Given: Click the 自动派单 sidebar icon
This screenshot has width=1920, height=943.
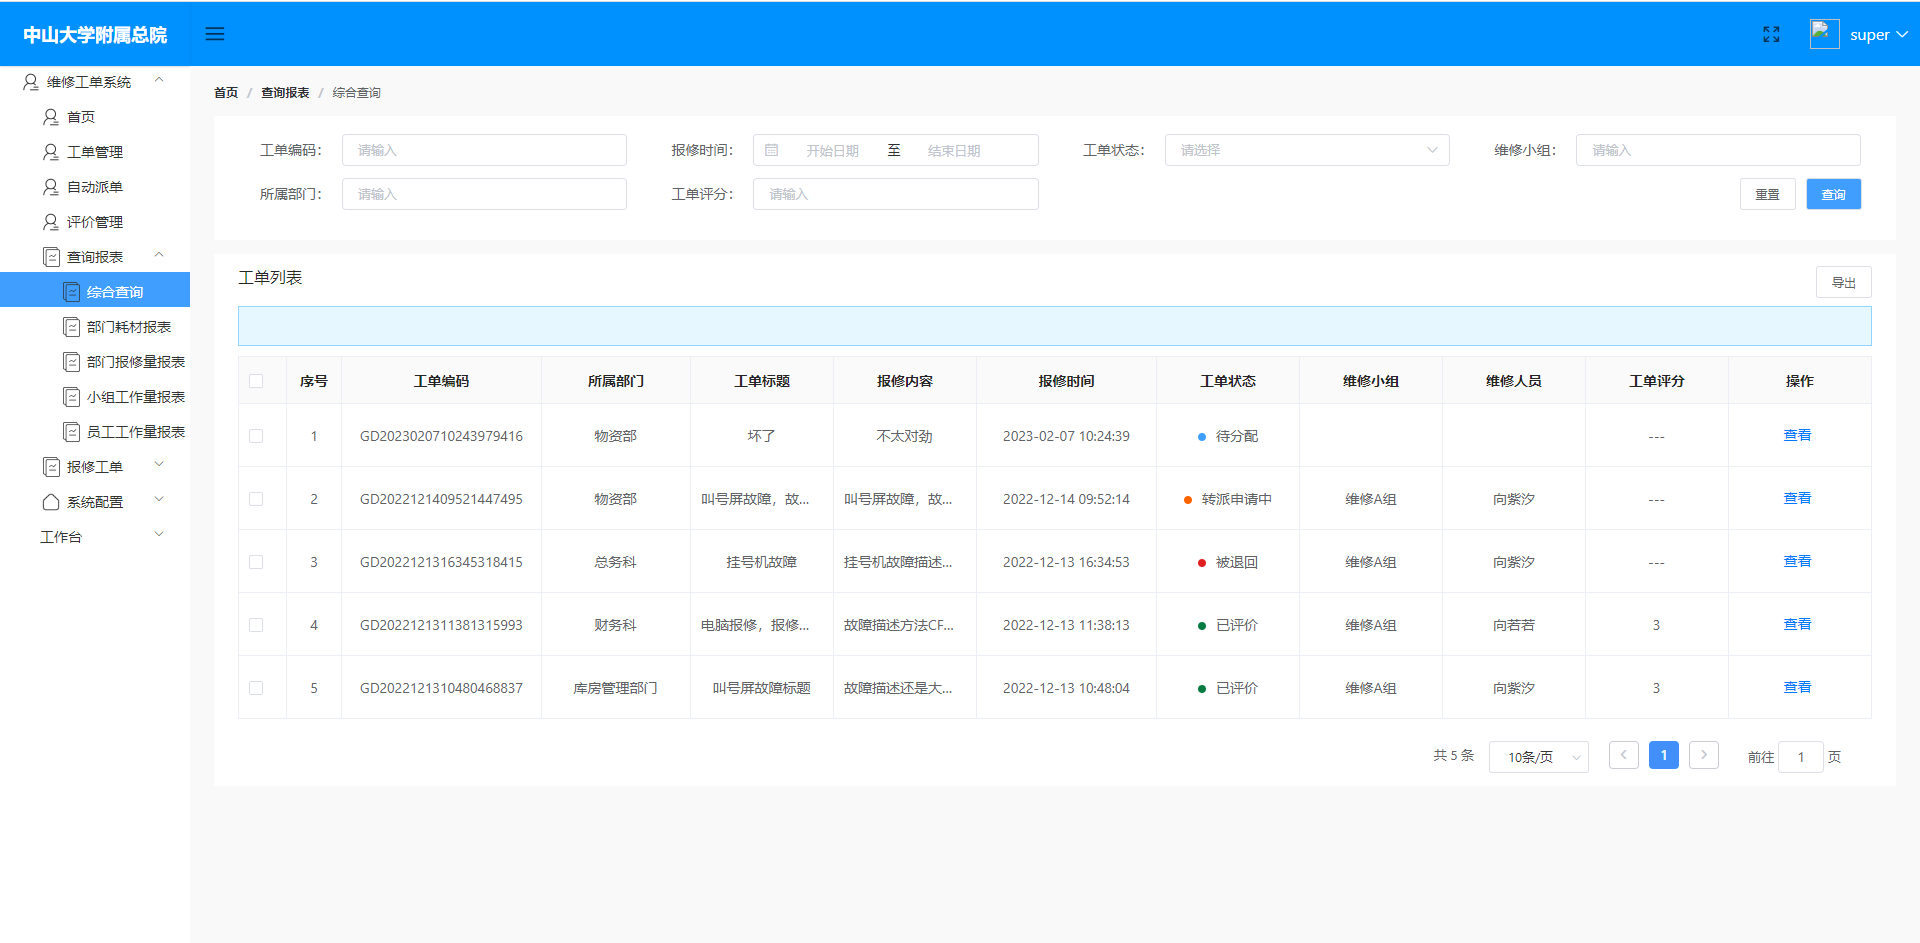Looking at the screenshot, I should tap(51, 187).
